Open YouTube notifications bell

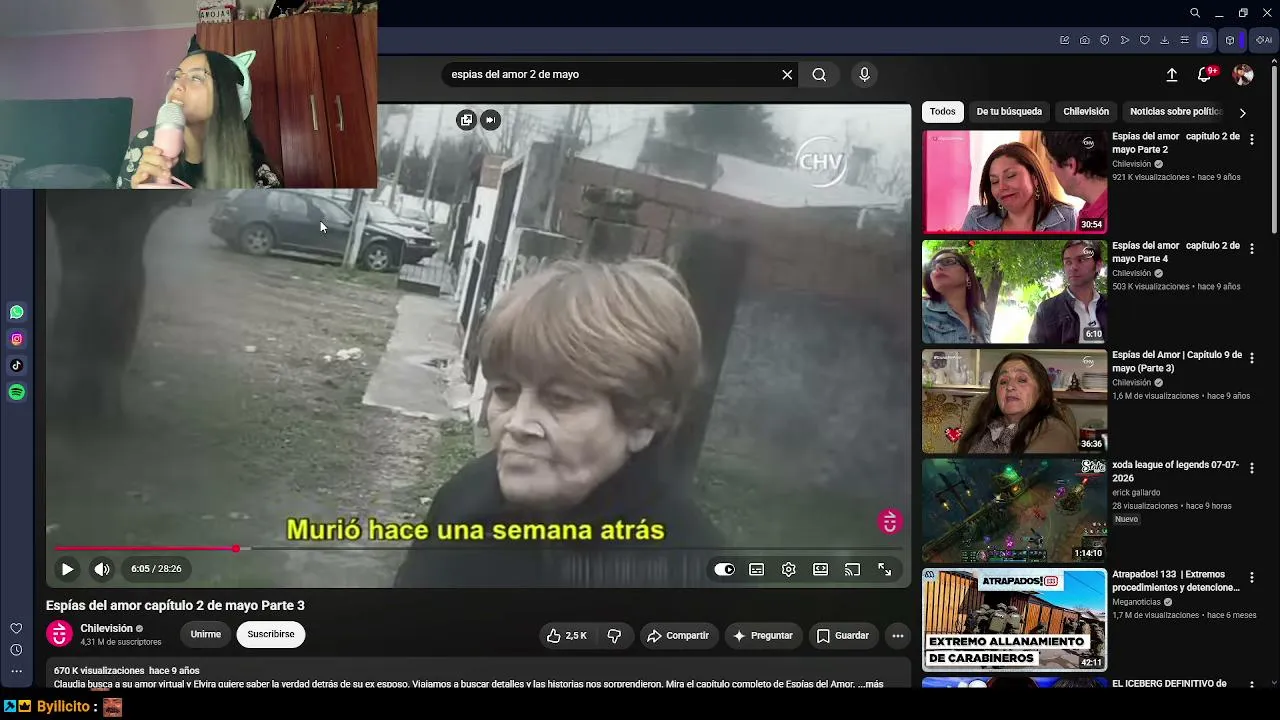pos(1205,74)
